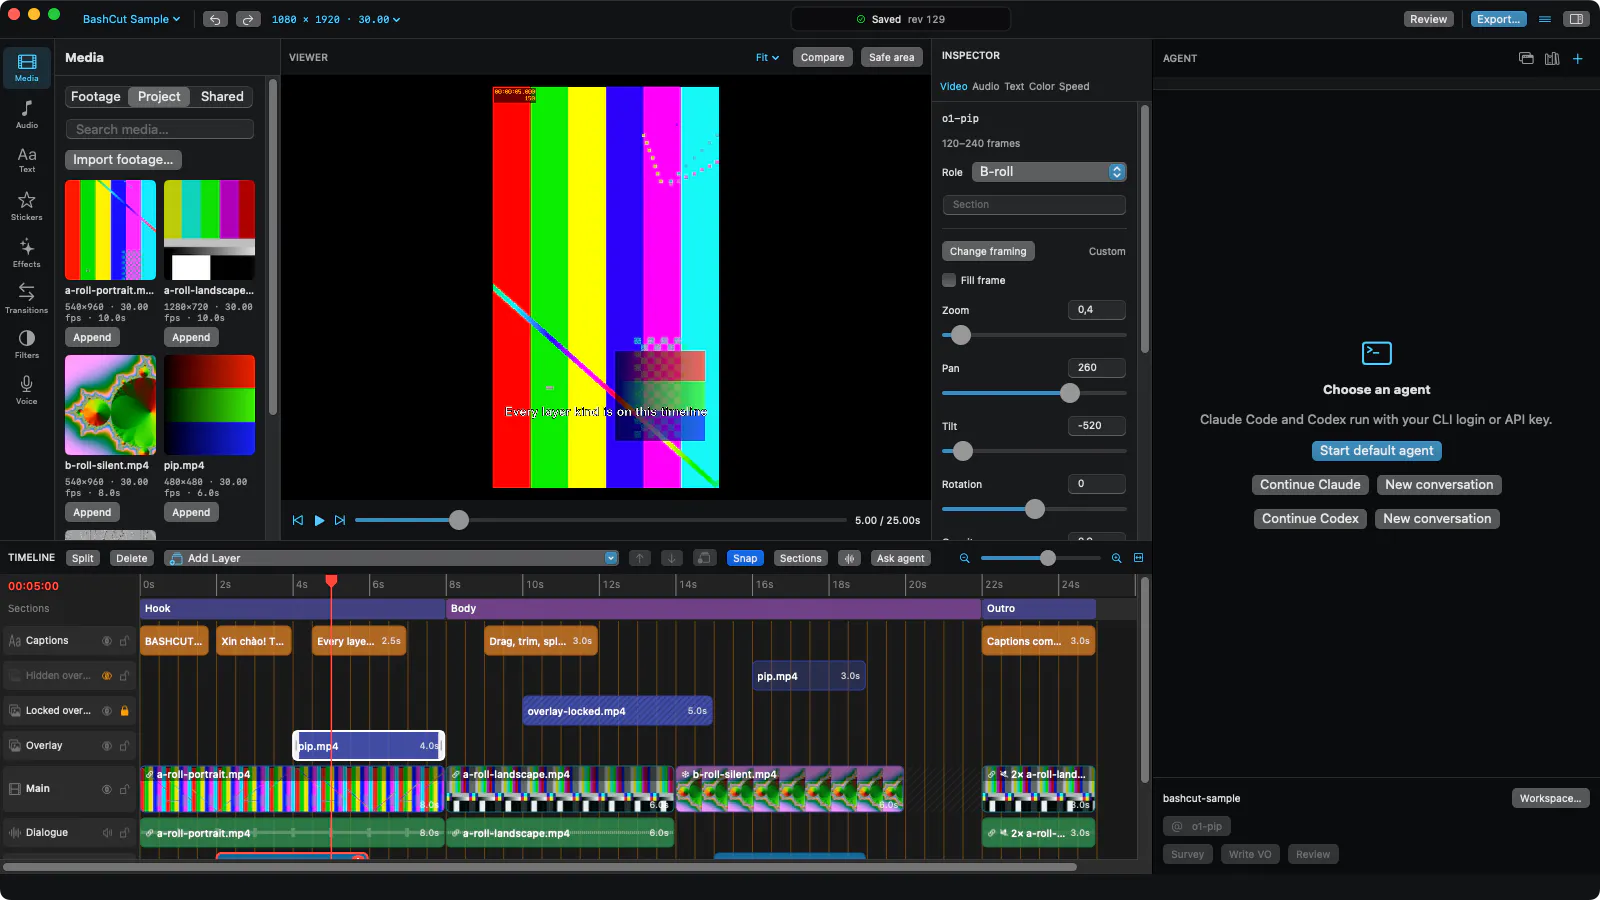Click the Pan slider handle
This screenshot has height=900, width=1600.
1070,393
